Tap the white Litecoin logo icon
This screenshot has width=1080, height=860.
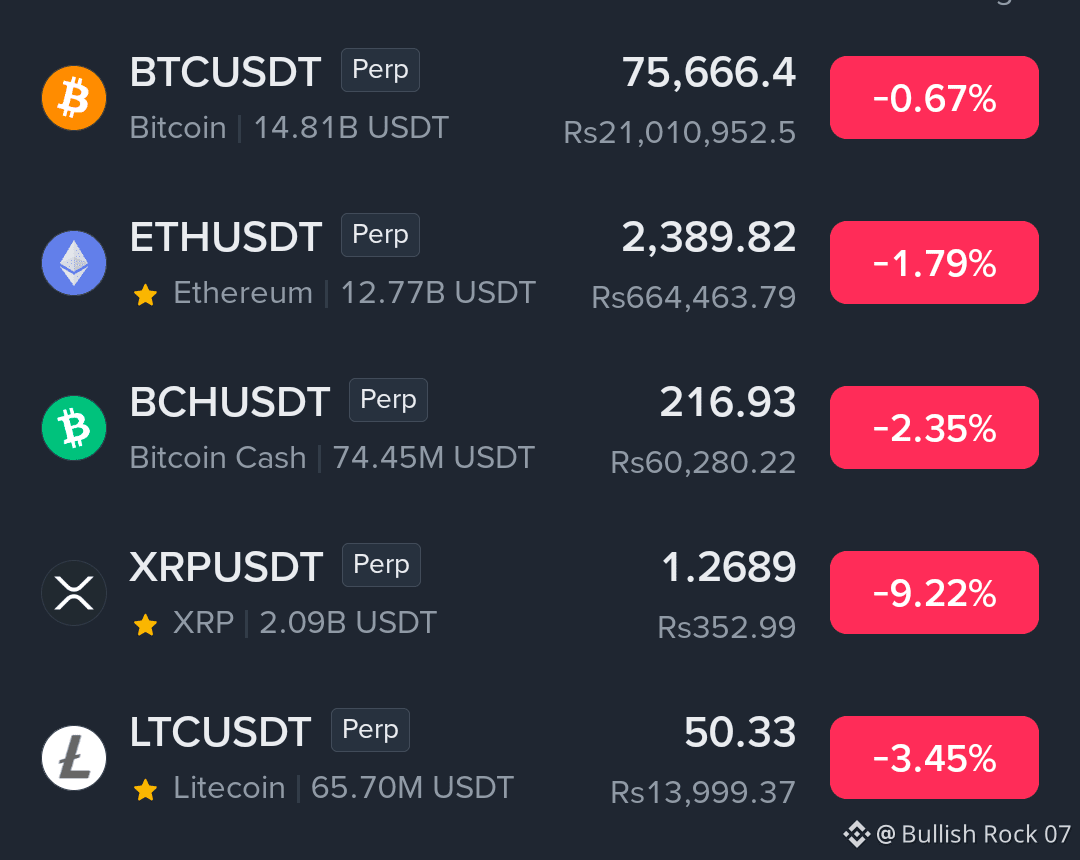74,757
